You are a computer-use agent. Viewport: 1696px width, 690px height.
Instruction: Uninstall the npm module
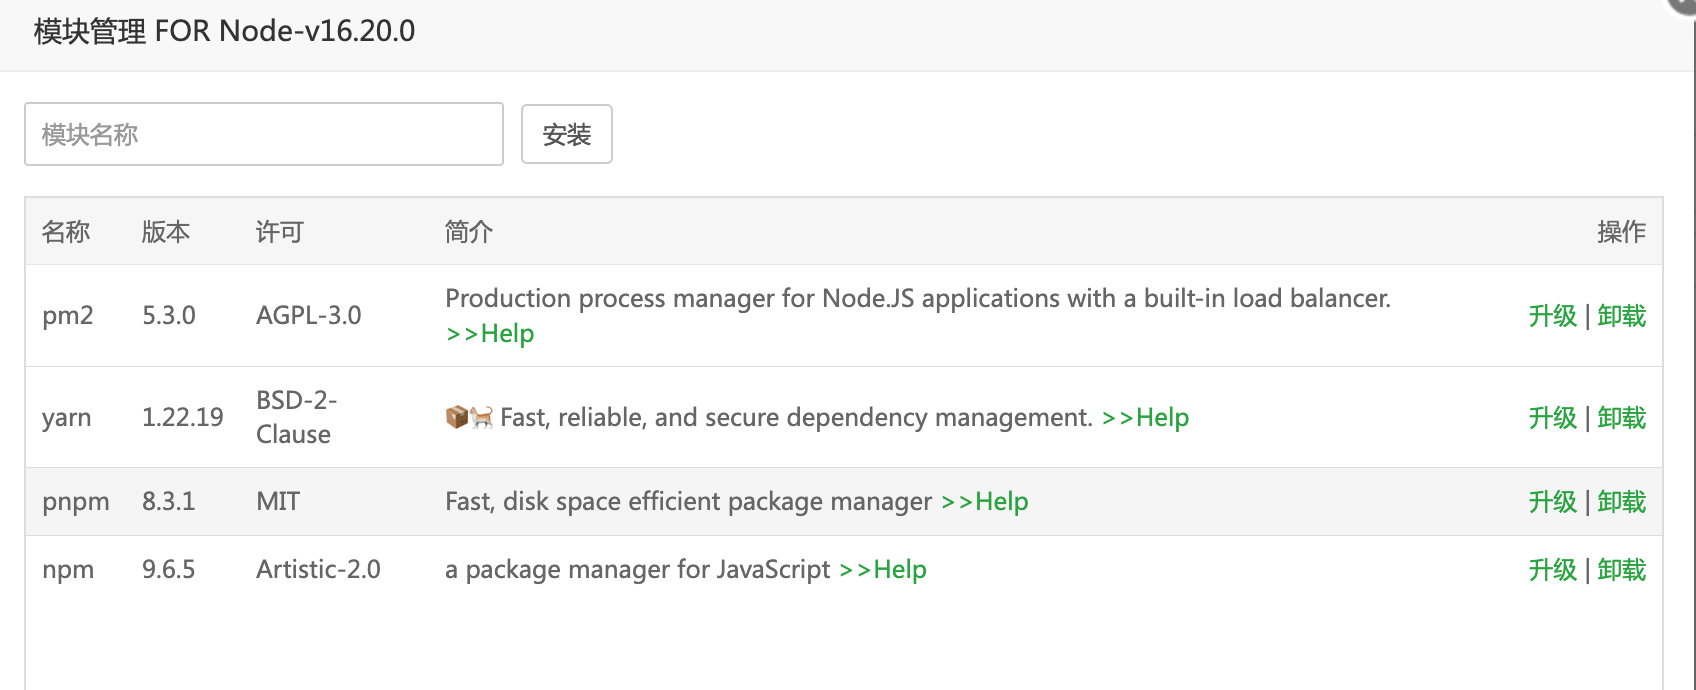coord(1621,570)
